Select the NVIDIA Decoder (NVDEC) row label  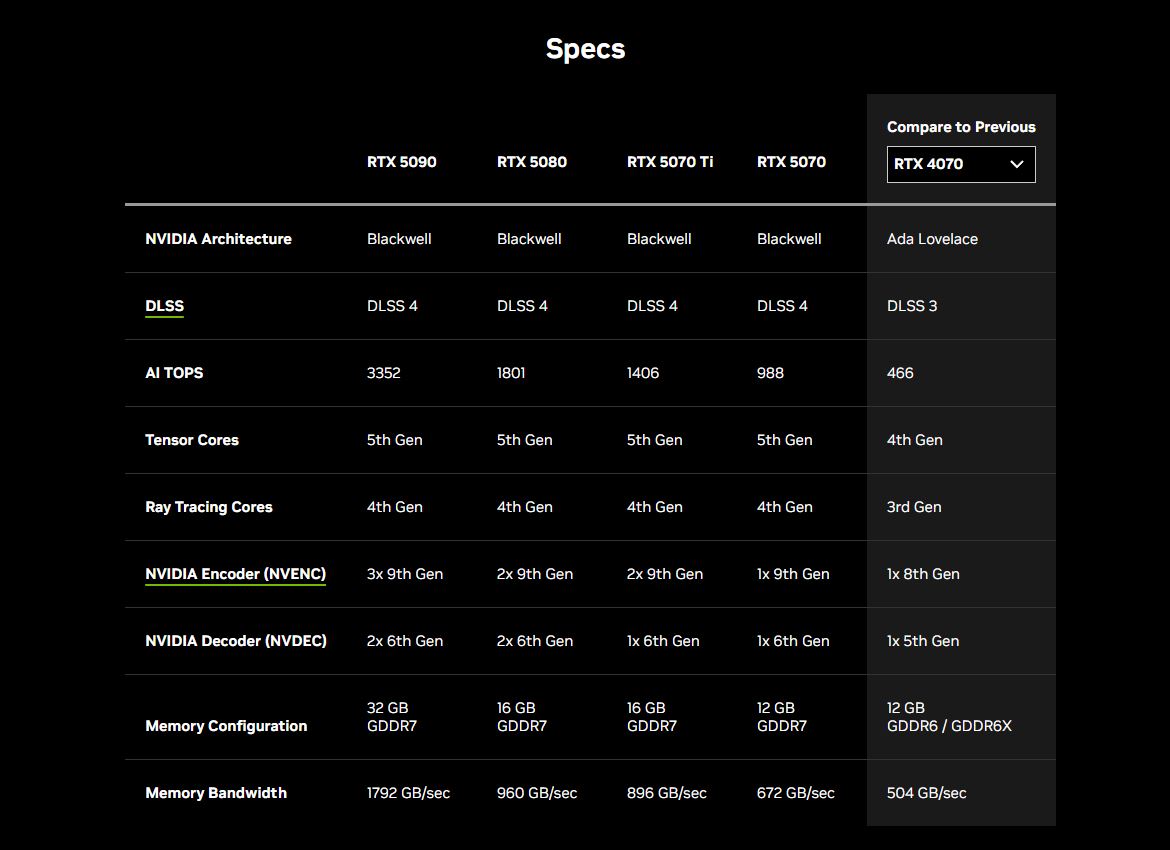pyautogui.click(x=235, y=641)
